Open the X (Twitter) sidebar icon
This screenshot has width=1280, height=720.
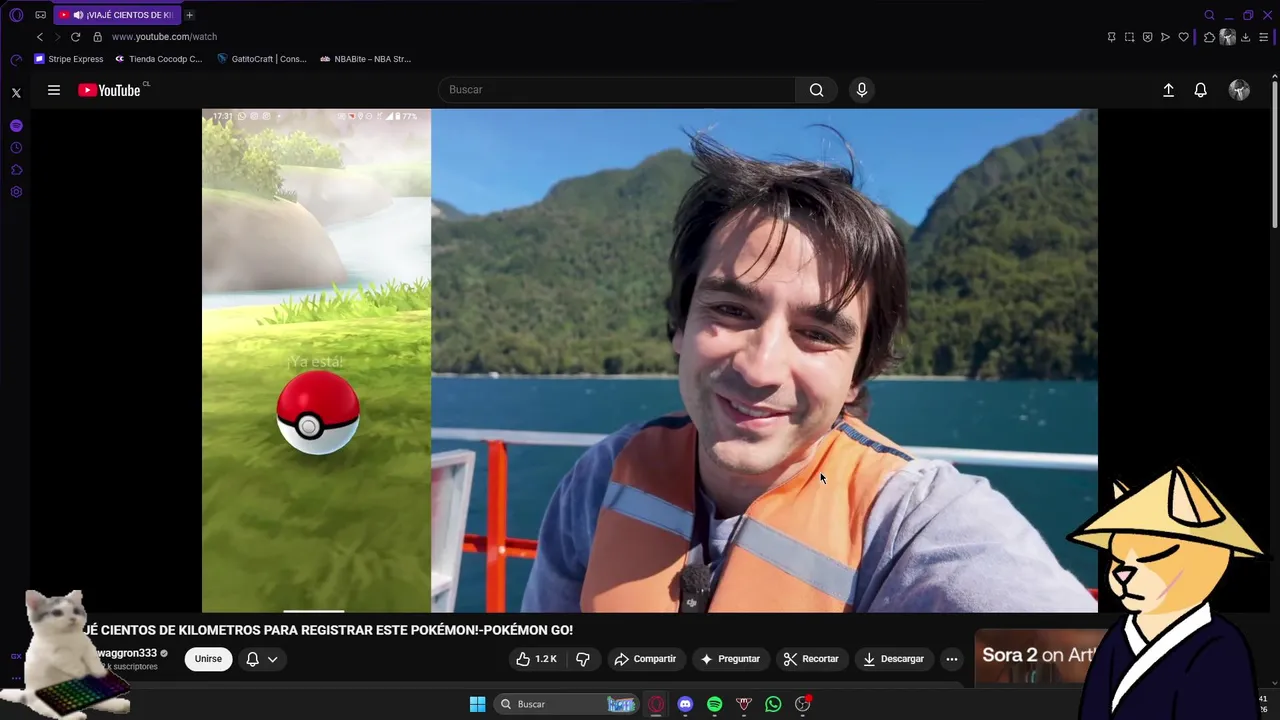tap(16, 93)
